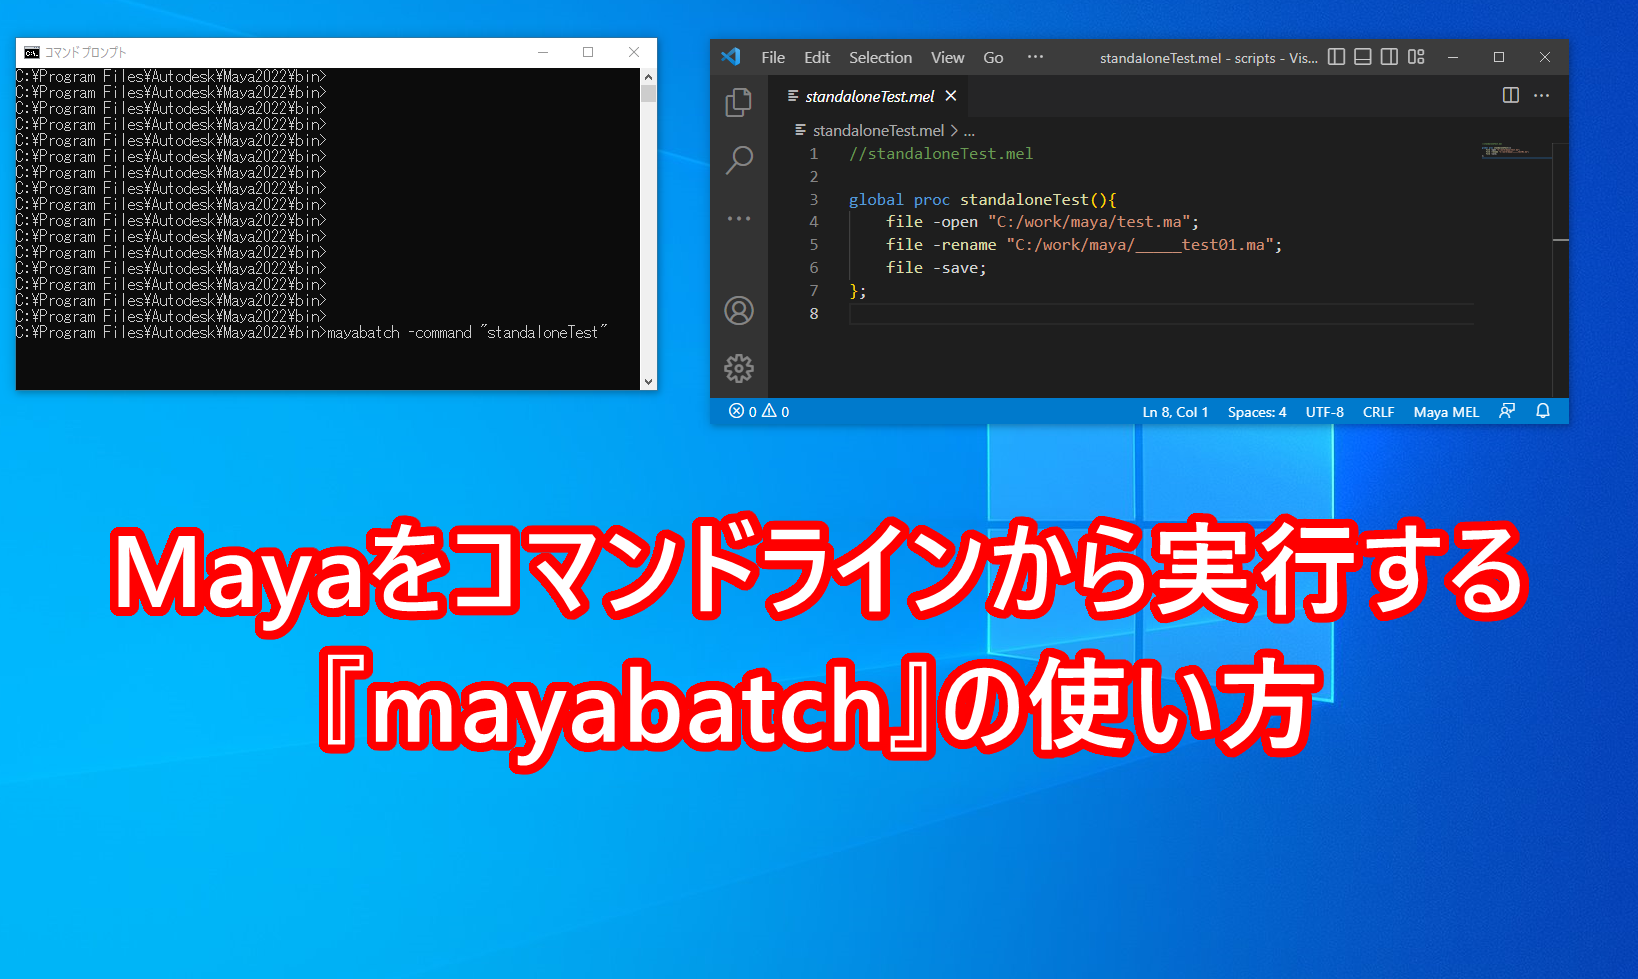
Task: Click line 6 containing file -save
Action: [936, 267]
